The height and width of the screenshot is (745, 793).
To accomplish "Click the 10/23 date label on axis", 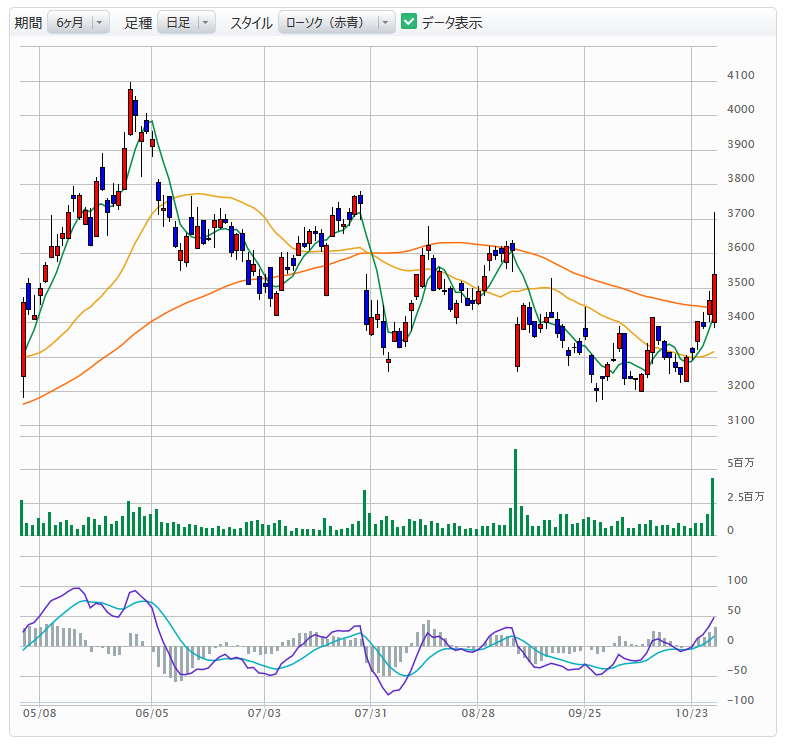I will (692, 715).
